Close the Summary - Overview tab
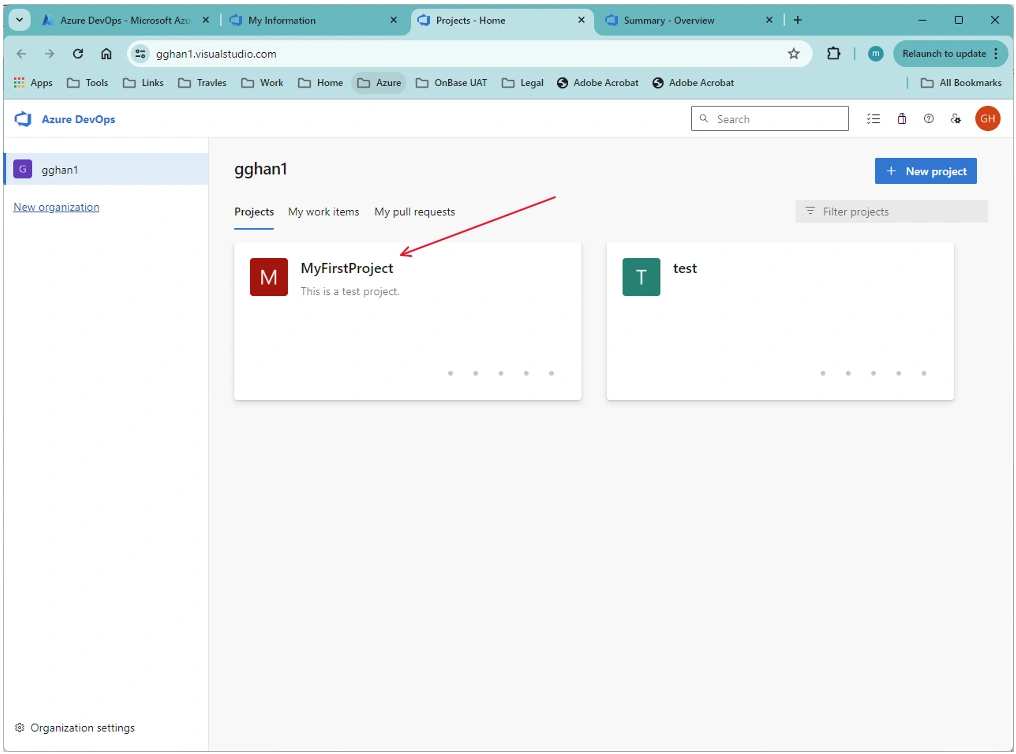The image size is (1016, 754). (769, 20)
